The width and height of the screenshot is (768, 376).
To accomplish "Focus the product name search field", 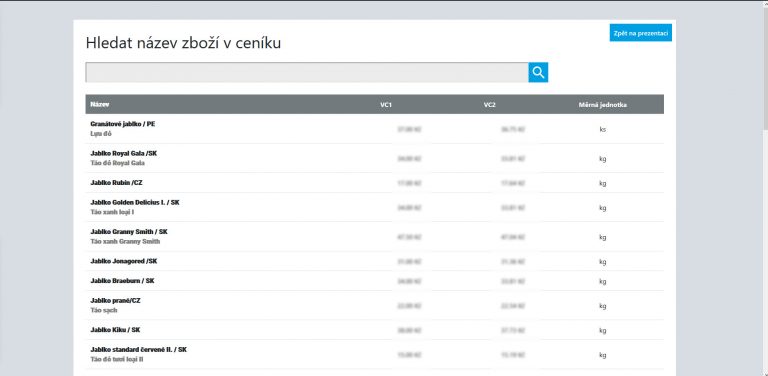I will (307, 72).
